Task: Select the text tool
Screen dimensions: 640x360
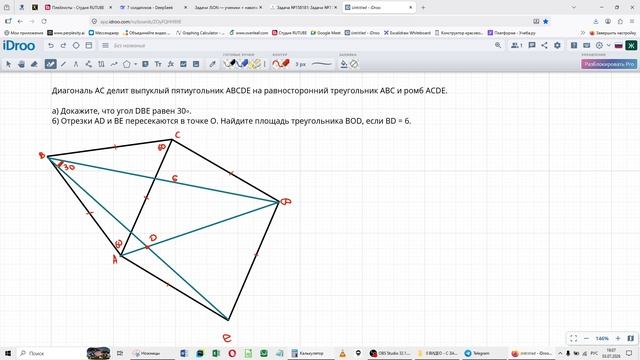Action: point(158,64)
